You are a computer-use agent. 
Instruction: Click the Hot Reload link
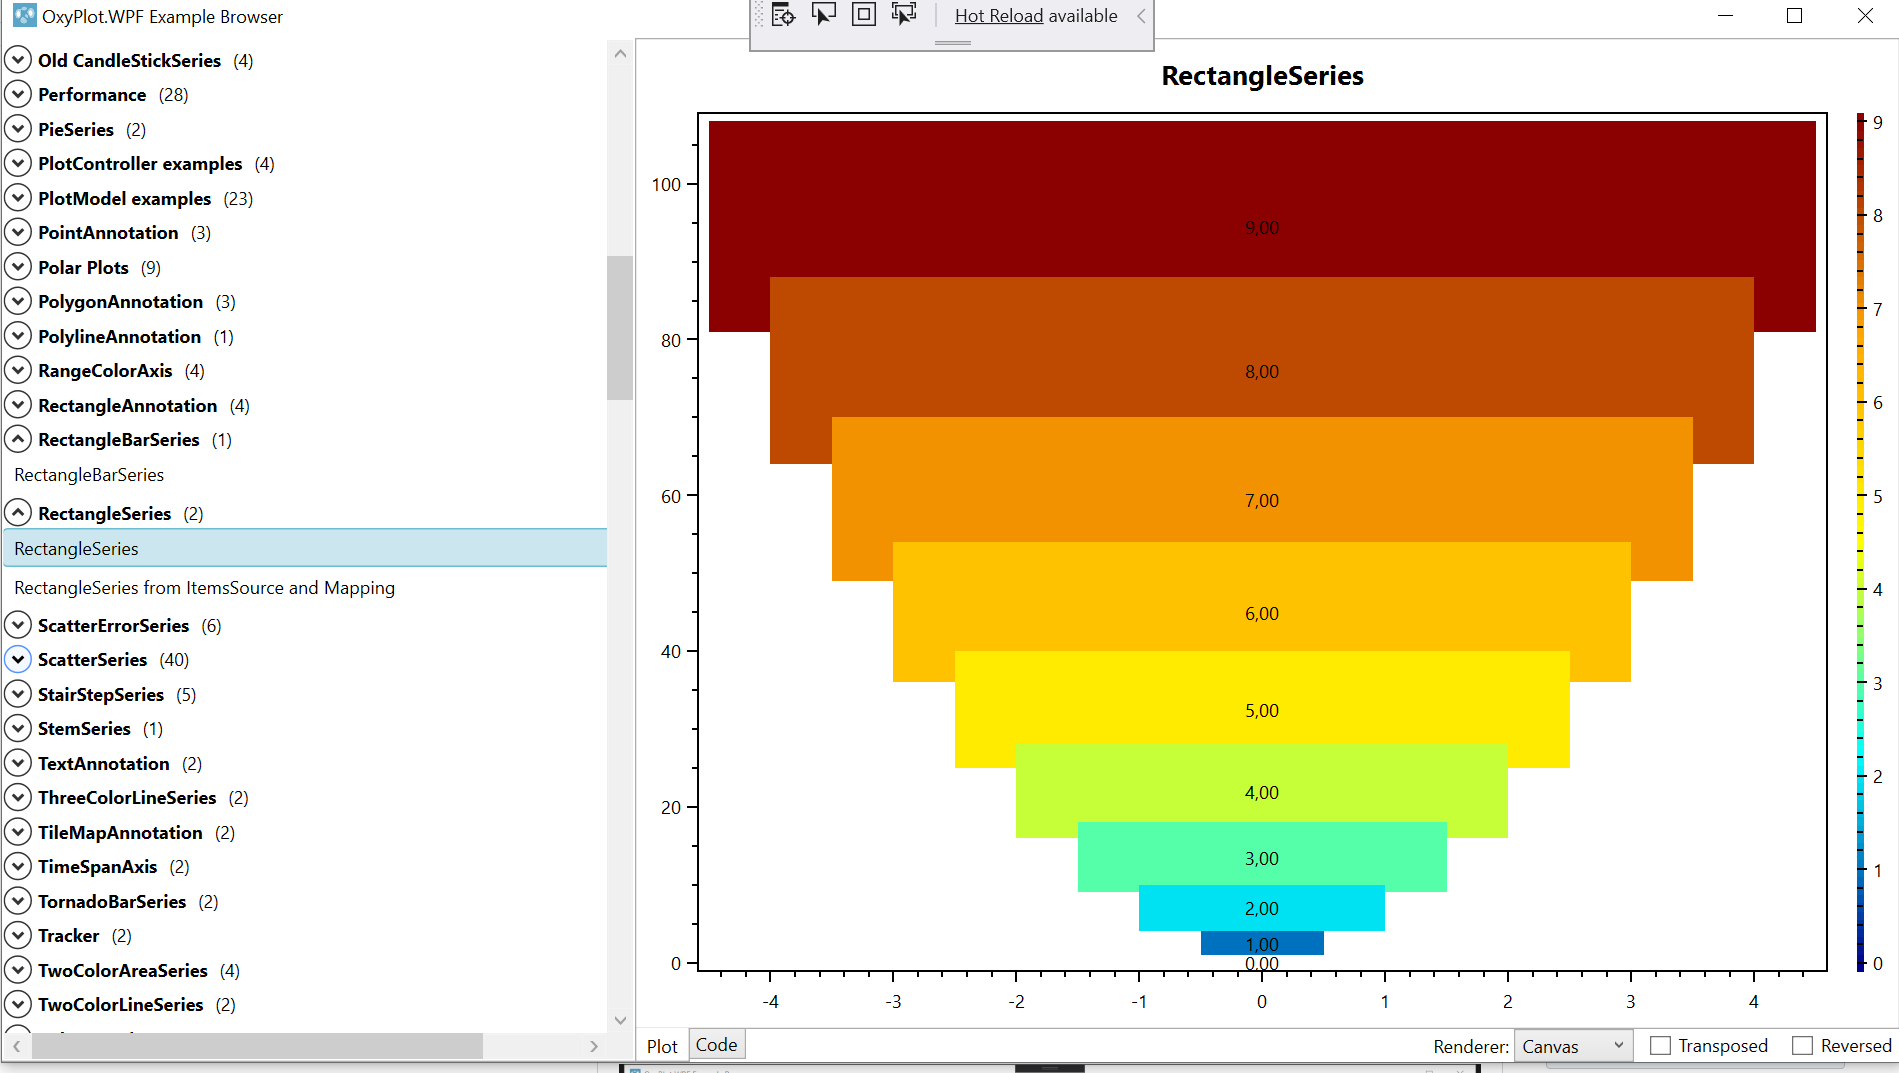[x=997, y=15]
